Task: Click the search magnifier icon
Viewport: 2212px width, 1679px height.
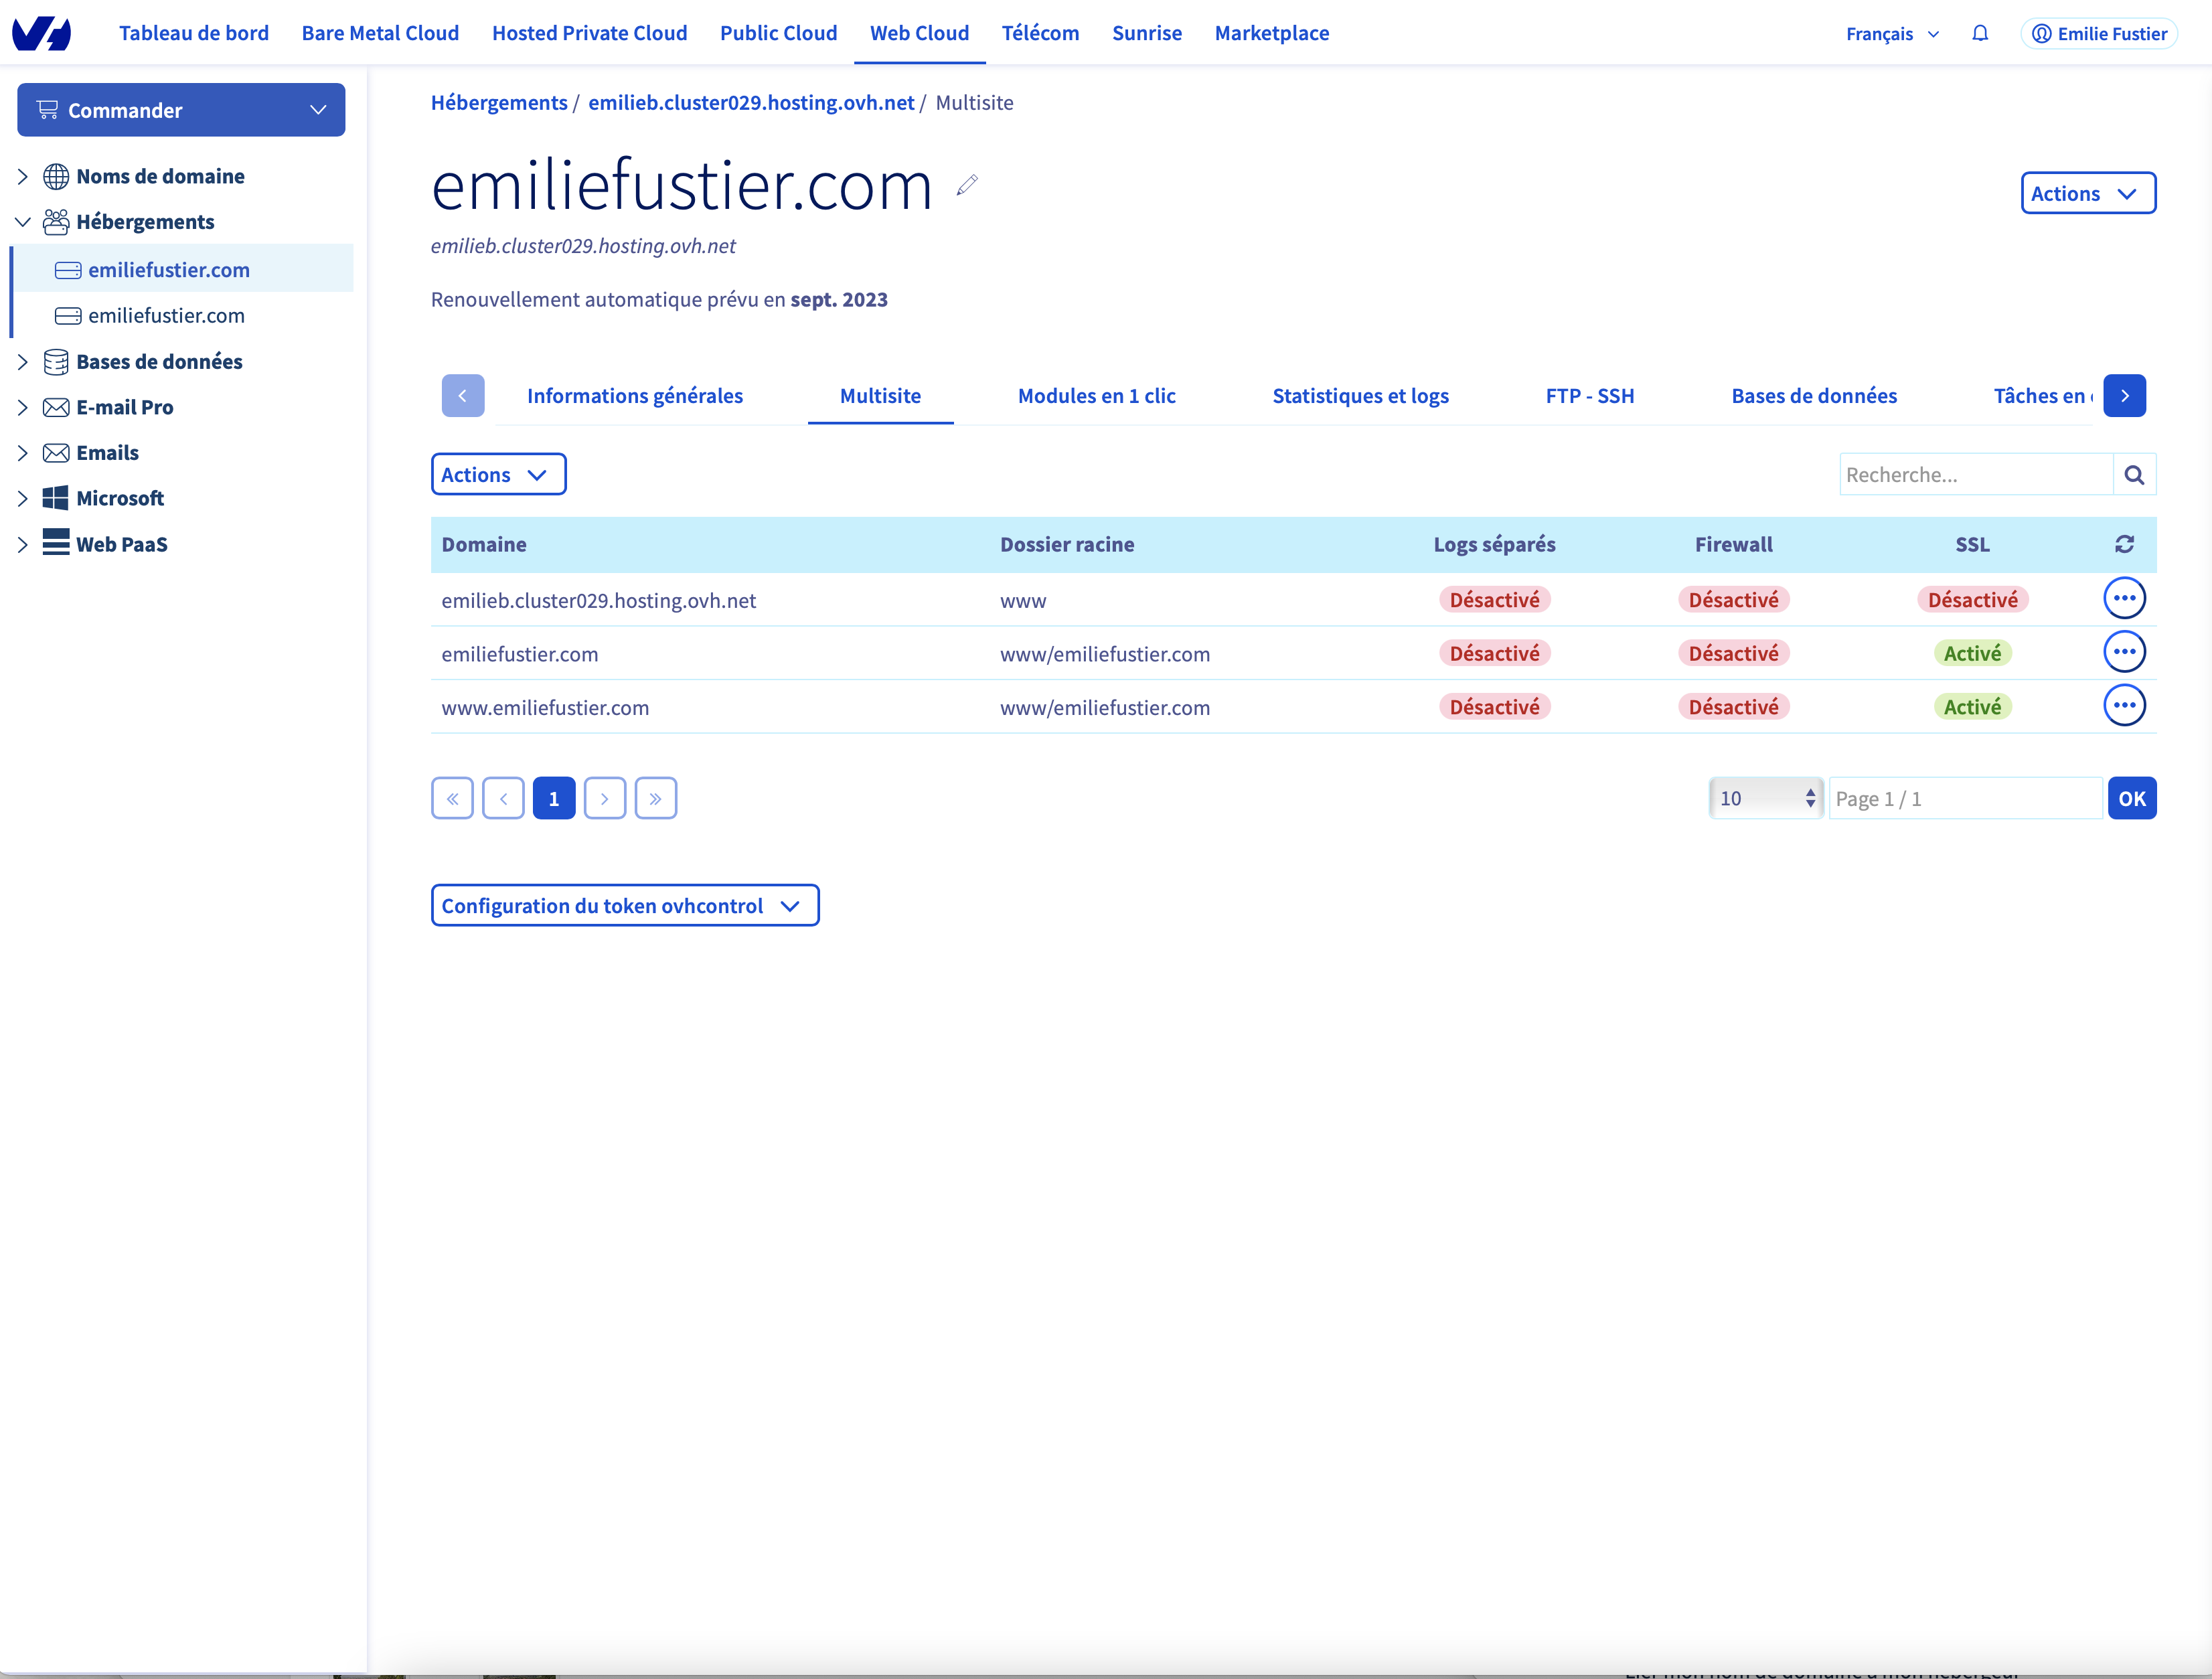Action: pos(2134,475)
